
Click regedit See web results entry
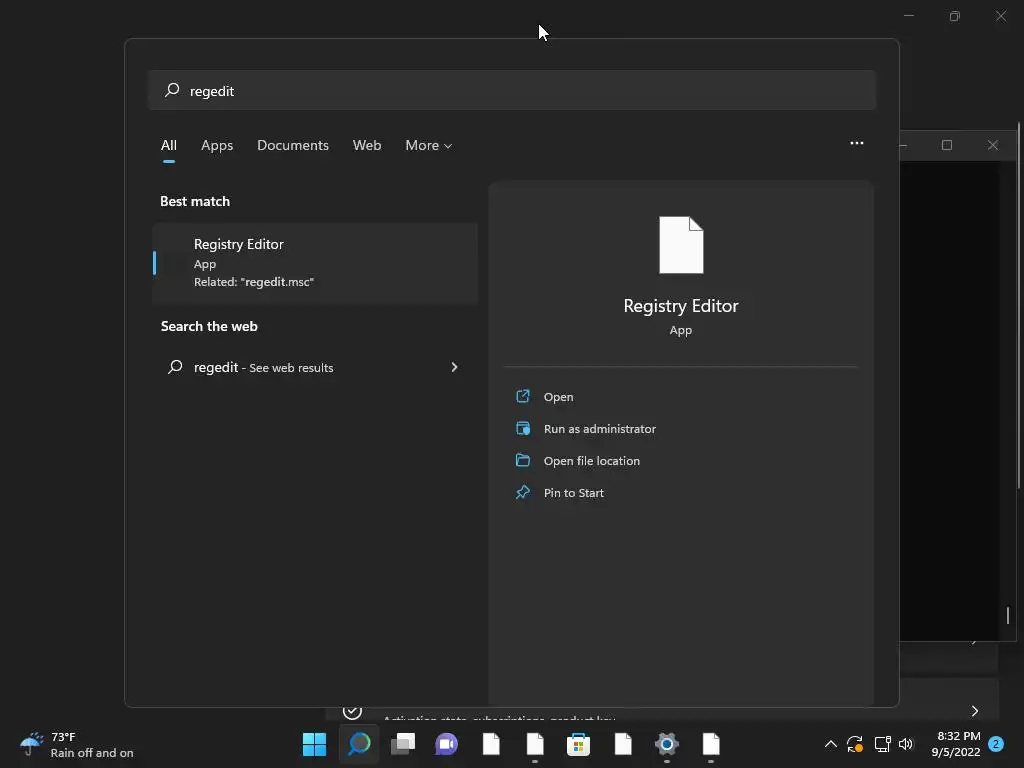(x=315, y=367)
